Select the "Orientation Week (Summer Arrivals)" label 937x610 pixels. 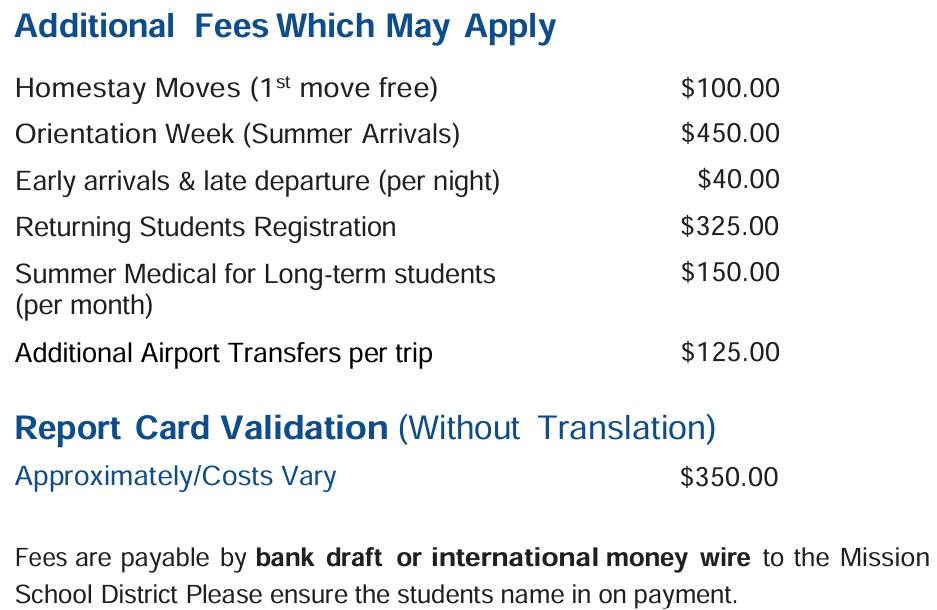pos(237,134)
